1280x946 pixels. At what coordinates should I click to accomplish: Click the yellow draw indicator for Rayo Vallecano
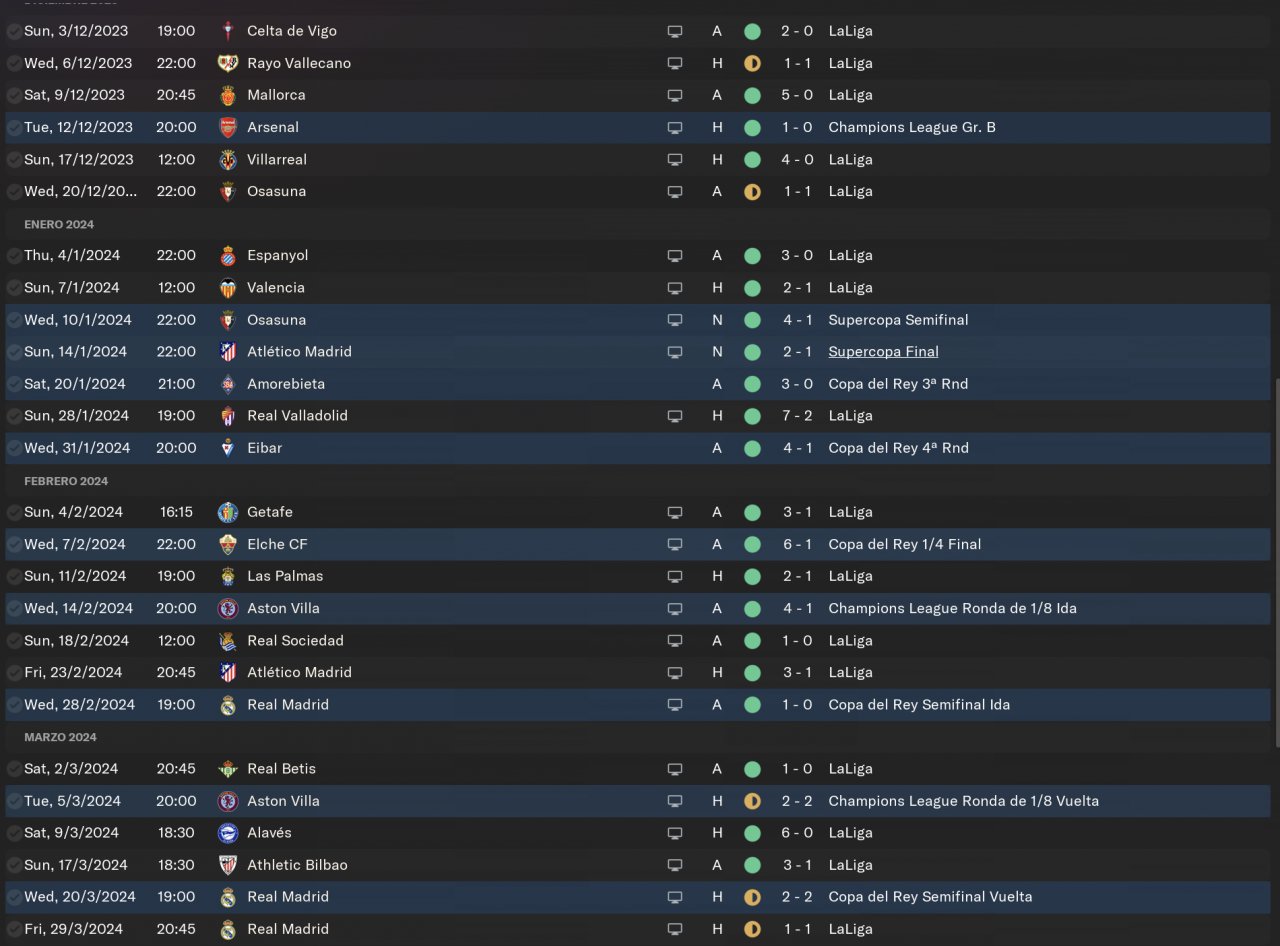[752, 63]
